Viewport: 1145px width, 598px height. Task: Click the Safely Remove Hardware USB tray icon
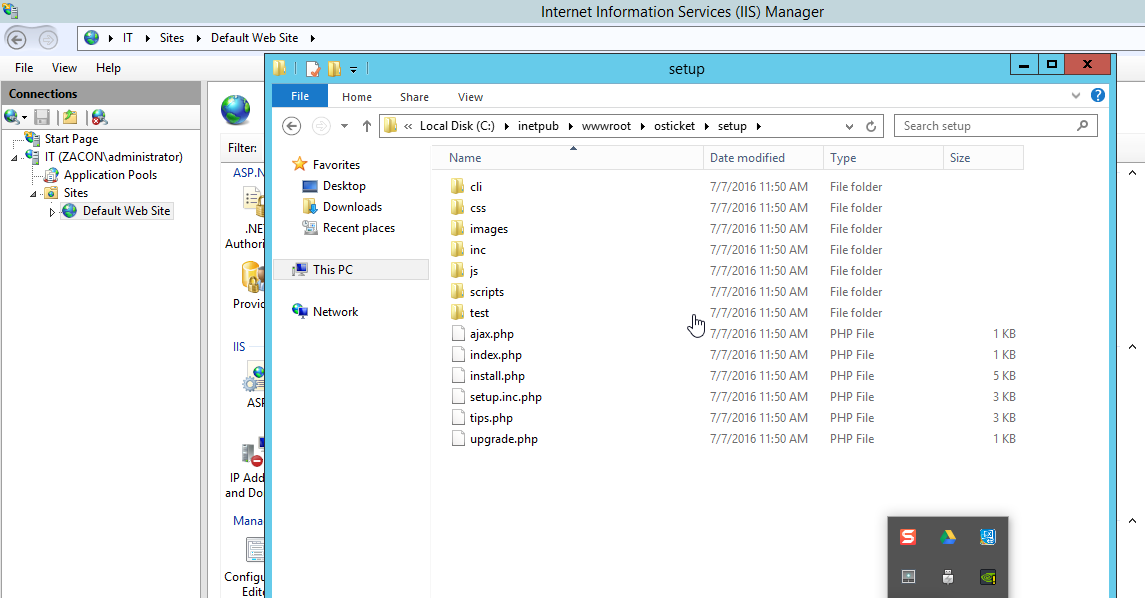[x=948, y=577]
